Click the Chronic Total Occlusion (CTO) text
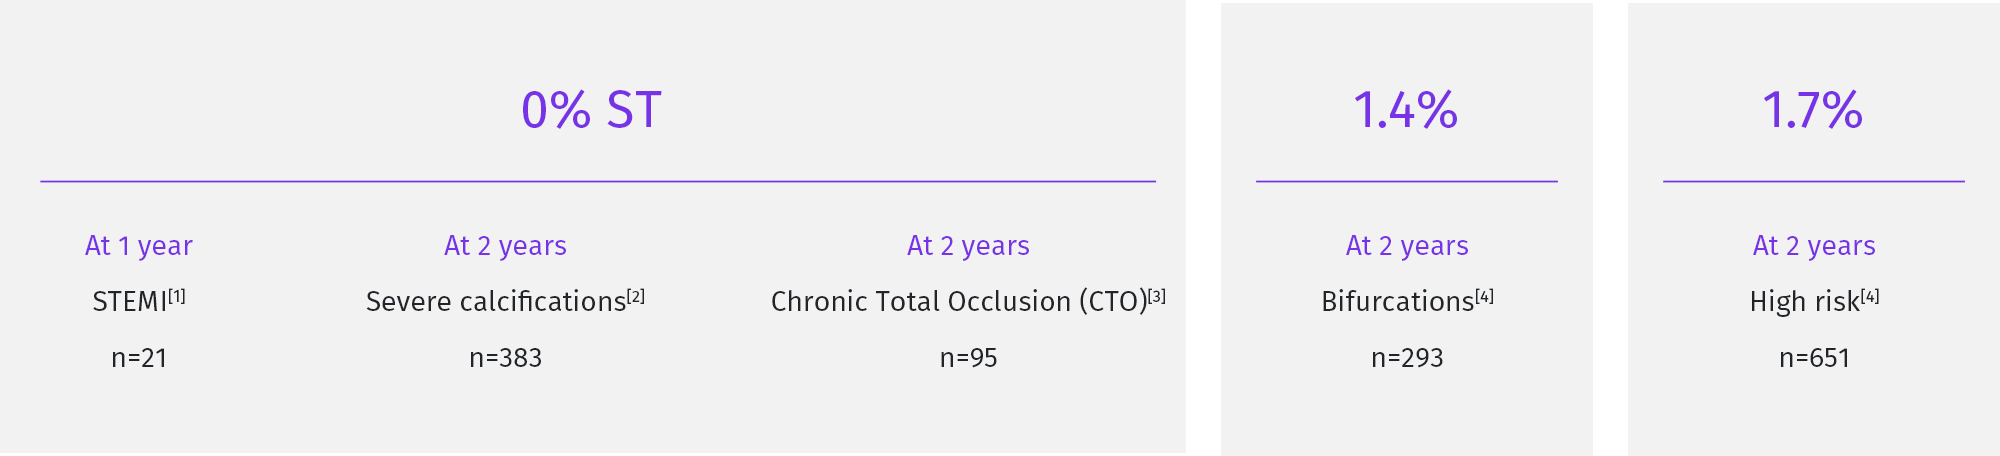Viewport: 2000px width, 456px height. (x=959, y=301)
